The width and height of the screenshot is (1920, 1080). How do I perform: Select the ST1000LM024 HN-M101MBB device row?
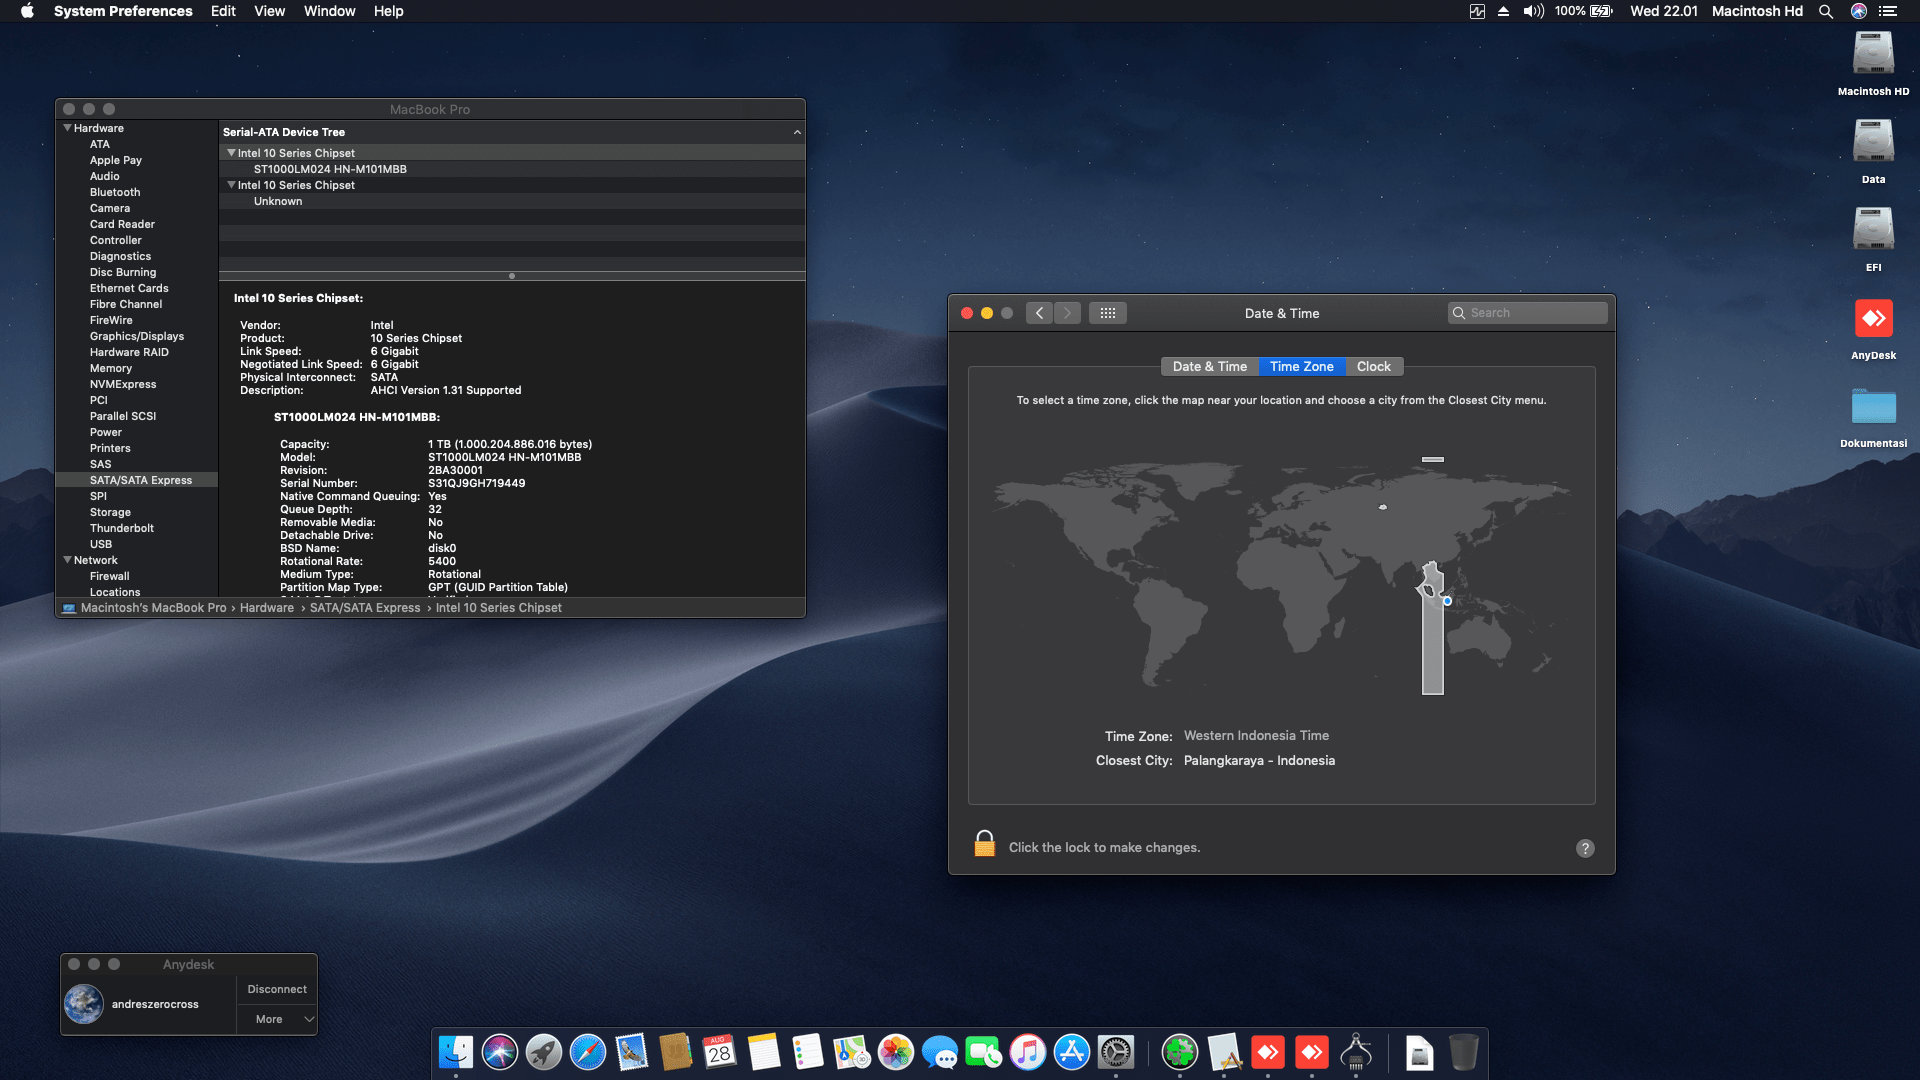click(x=512, y=169)
